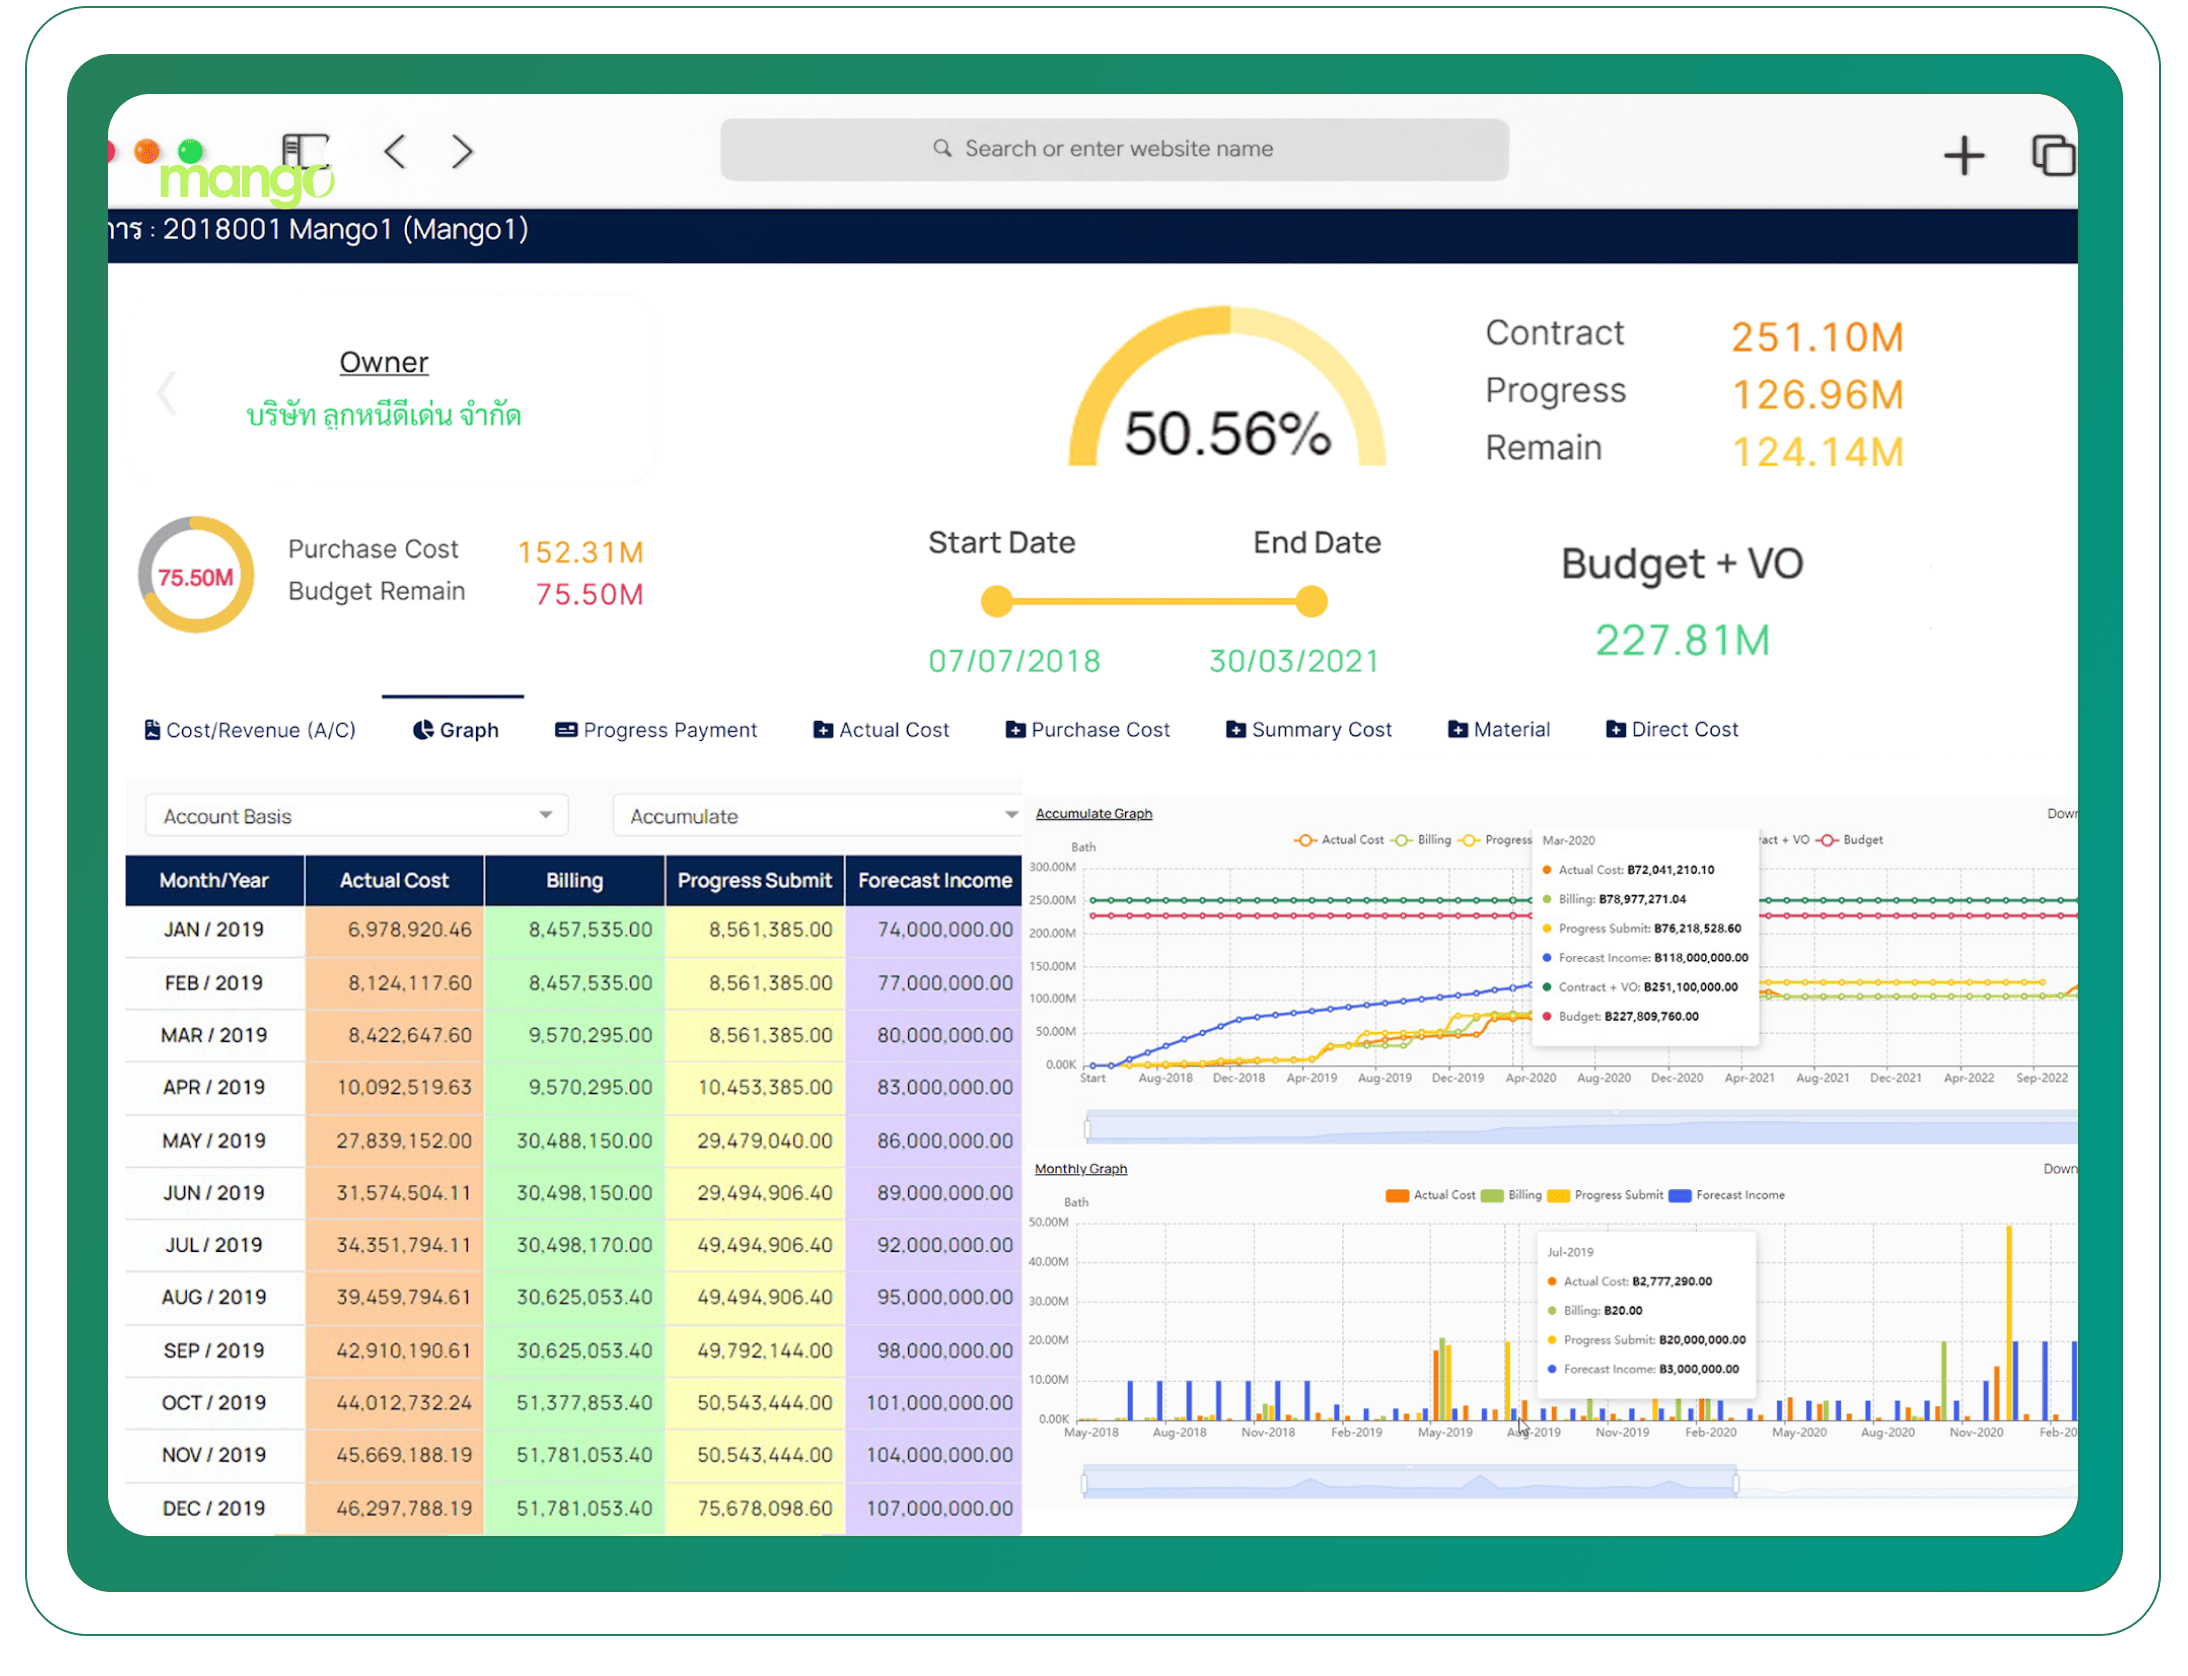Click the Accumulate Graph zoom range slider
Screen dimensions: 2188x1676
1580,1129
